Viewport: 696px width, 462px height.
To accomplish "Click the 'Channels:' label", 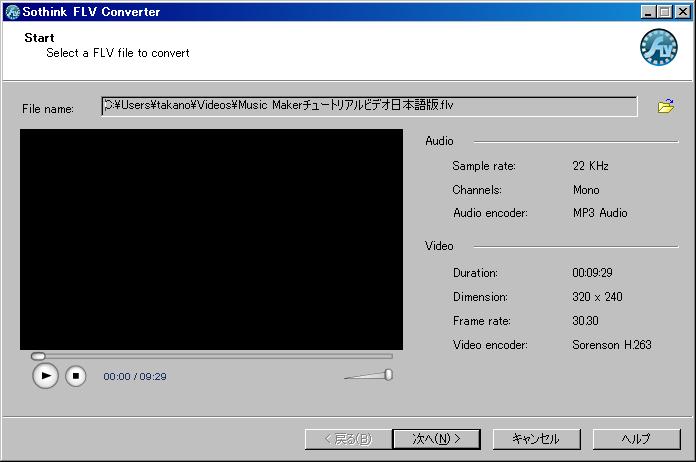I will [x=477, y=190].
